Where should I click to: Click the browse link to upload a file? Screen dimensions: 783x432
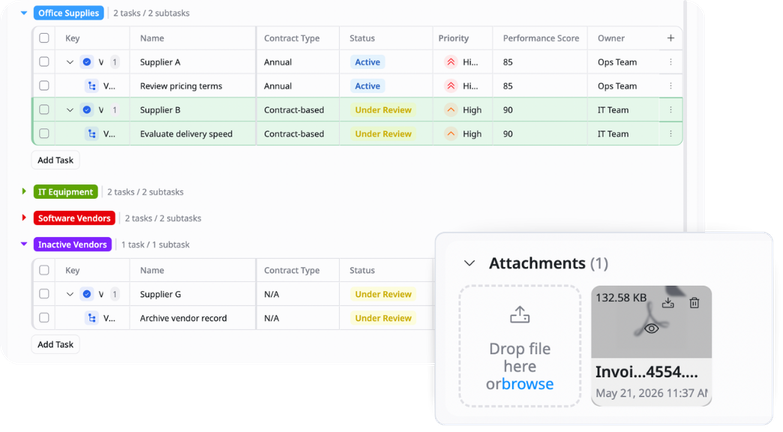coord(527,384)
